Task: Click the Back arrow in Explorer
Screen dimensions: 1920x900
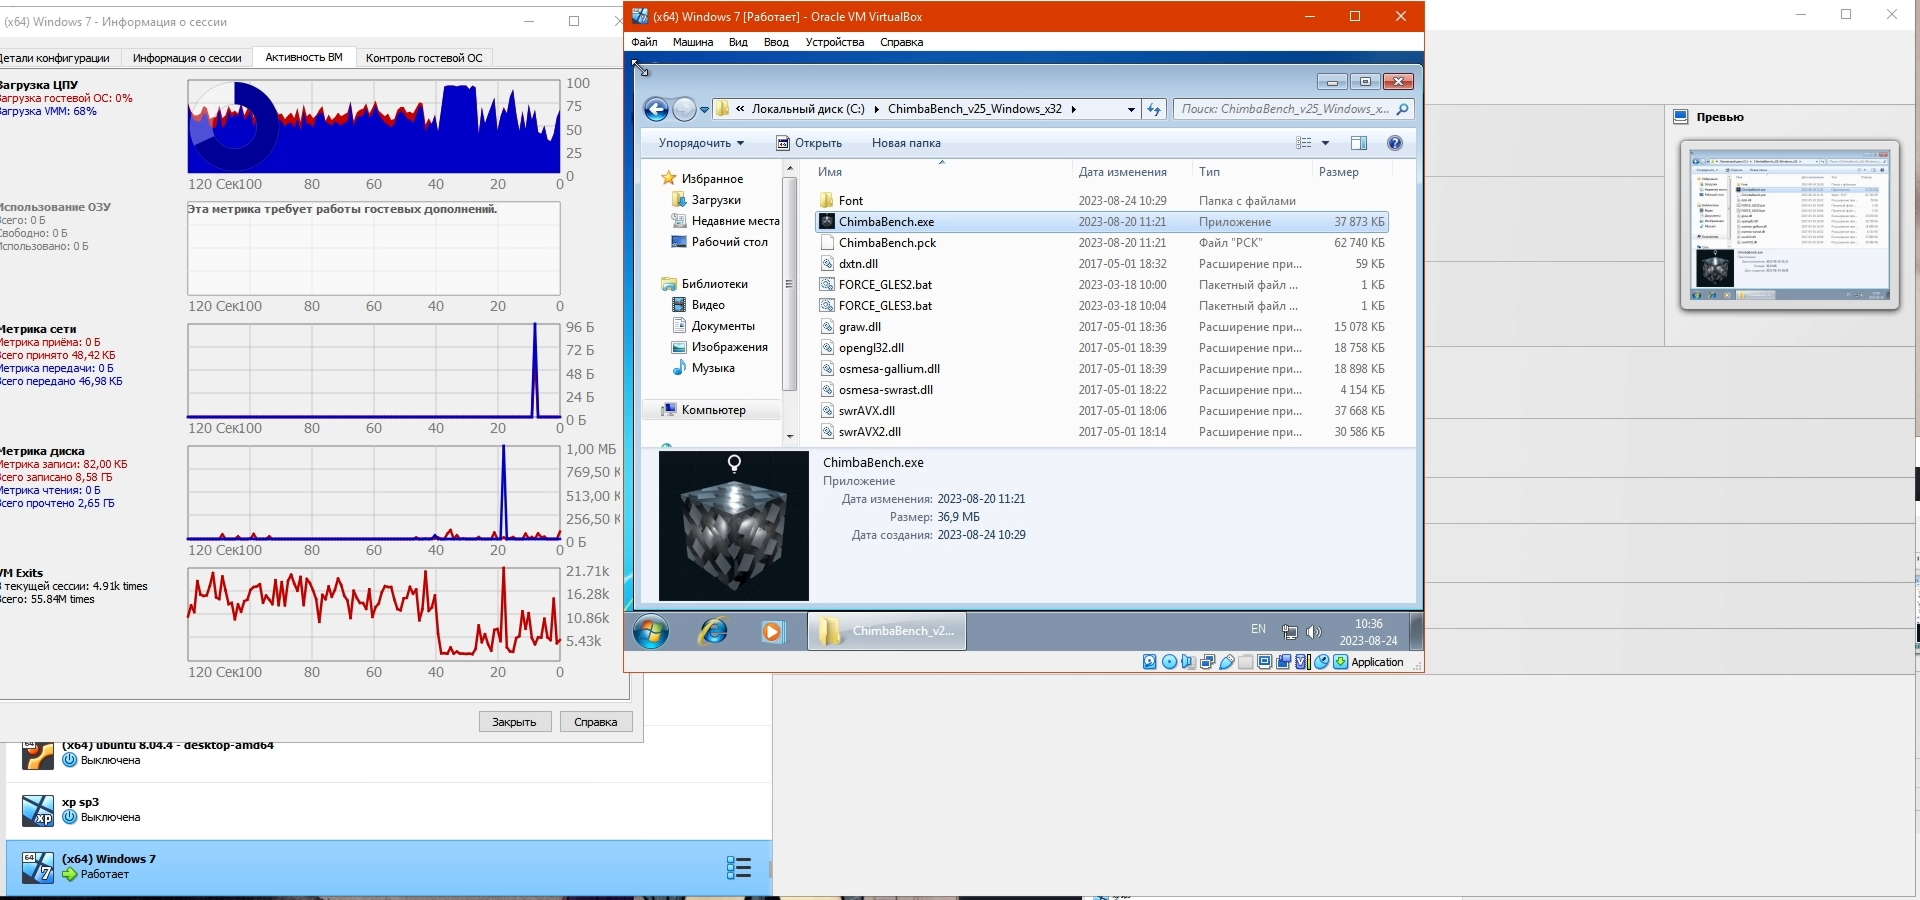Action: (656, 110)
